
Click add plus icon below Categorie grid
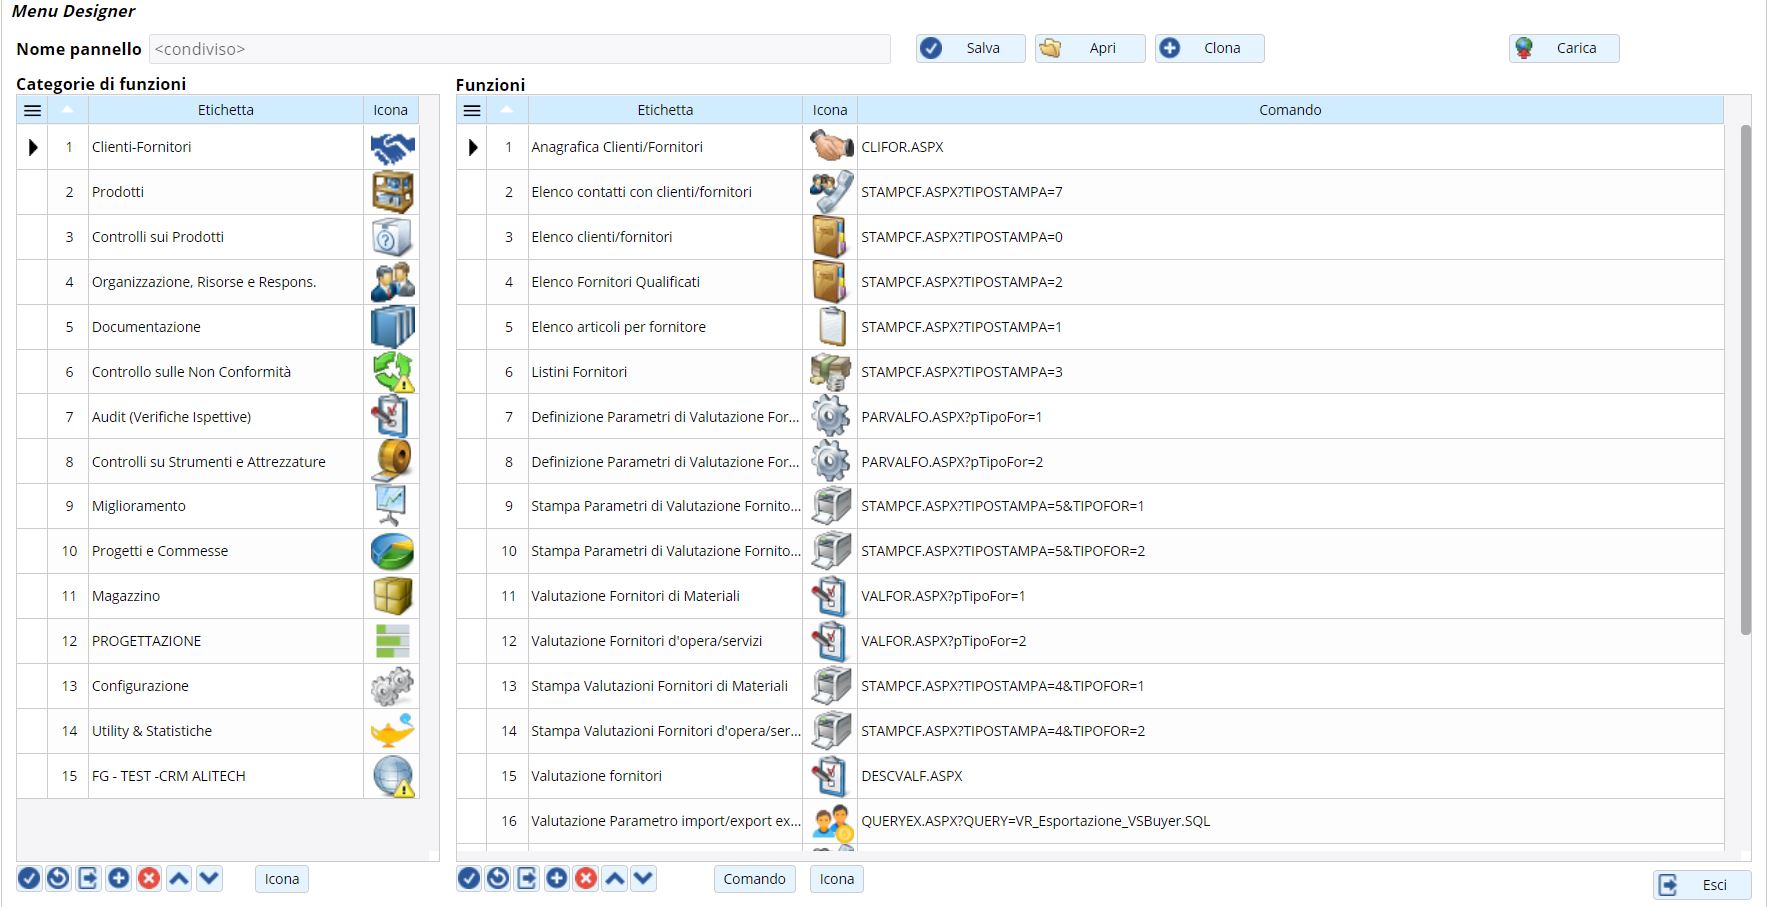tap(119, 879)
